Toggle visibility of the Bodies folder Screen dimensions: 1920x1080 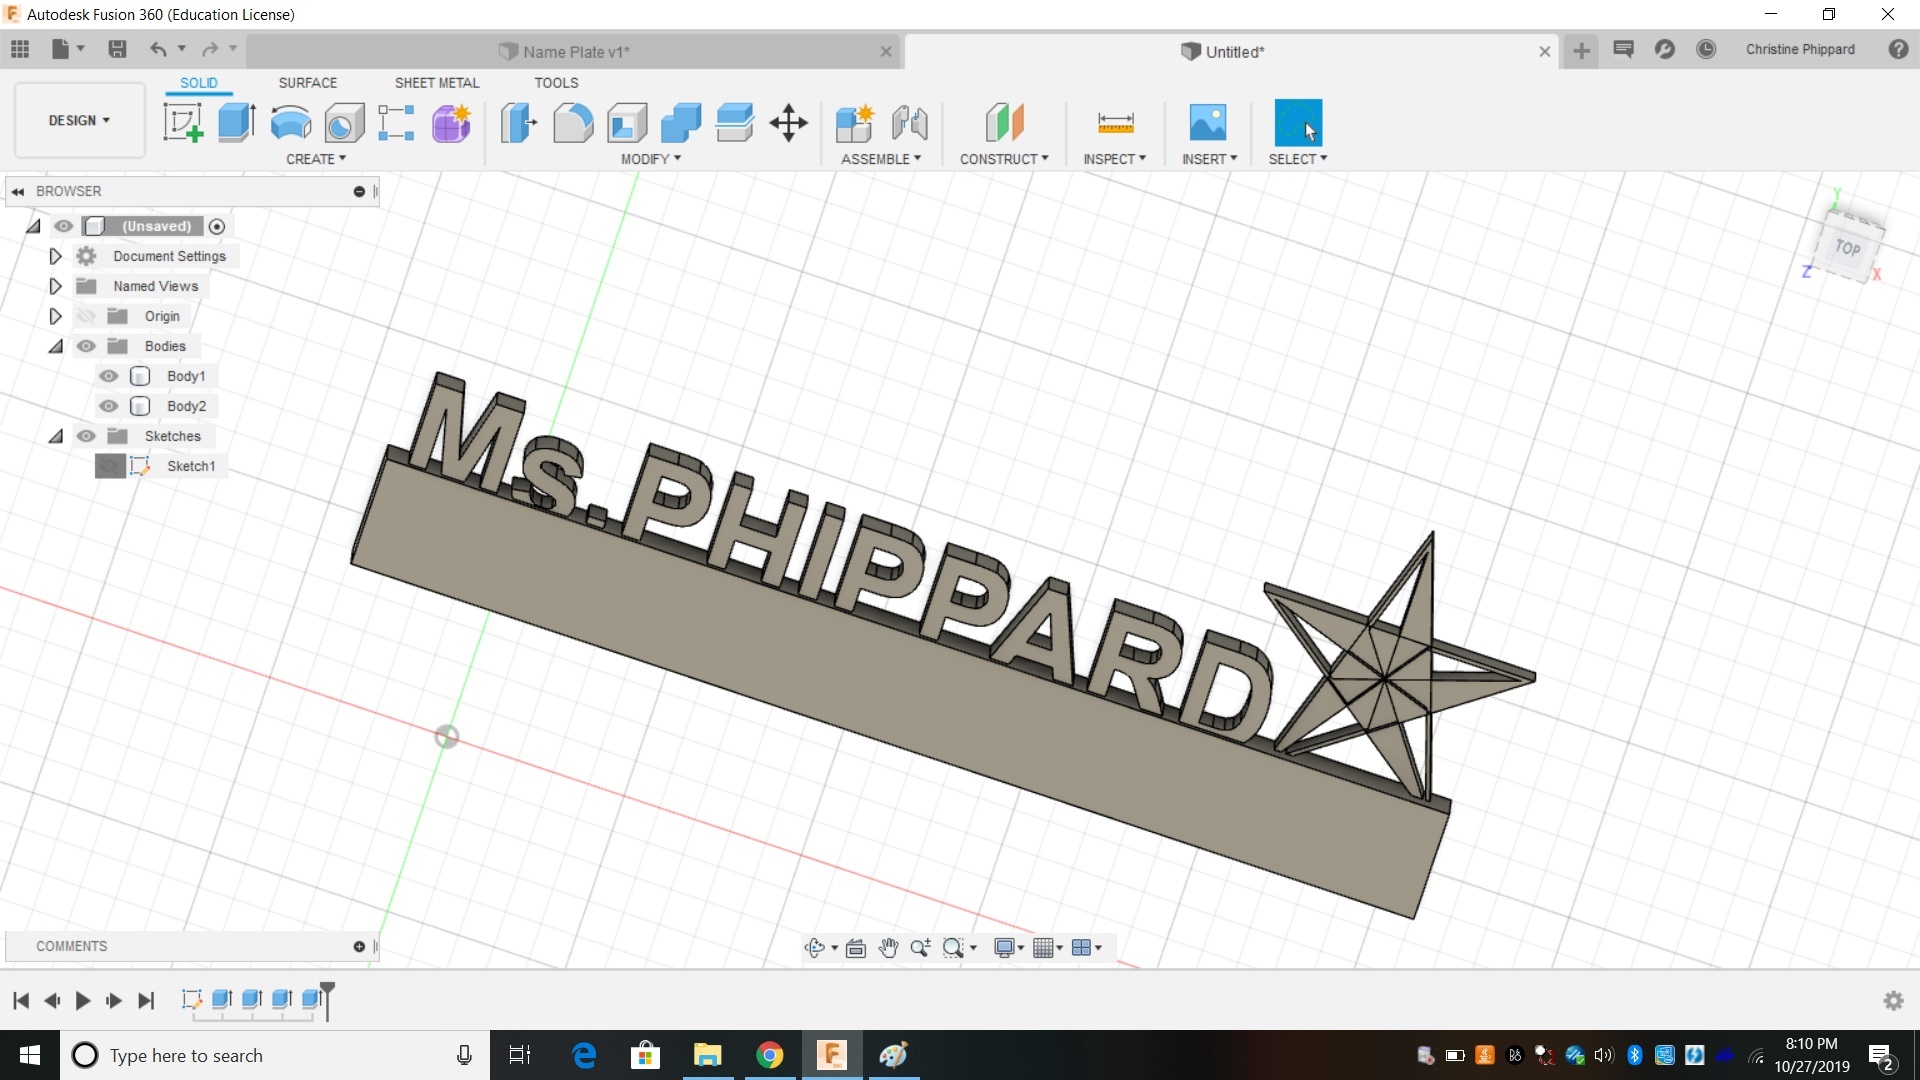(x=86, y=346)
